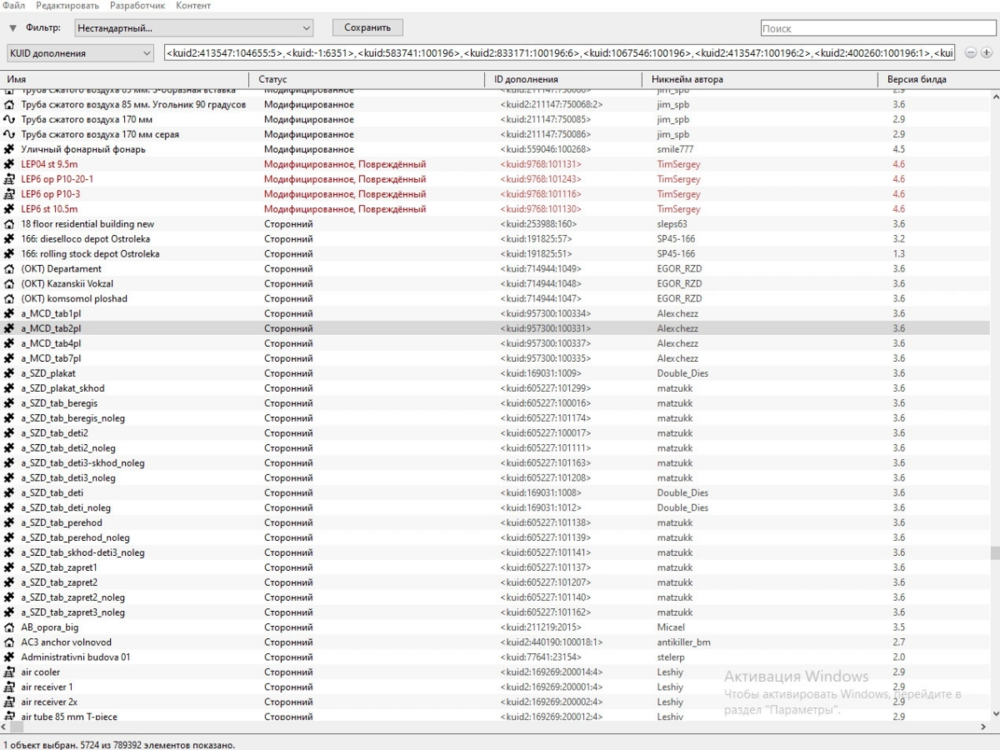
Task: Click the asset icon beside 'Уличный фонарный фонарь'
Action: (x=9, y=149)
